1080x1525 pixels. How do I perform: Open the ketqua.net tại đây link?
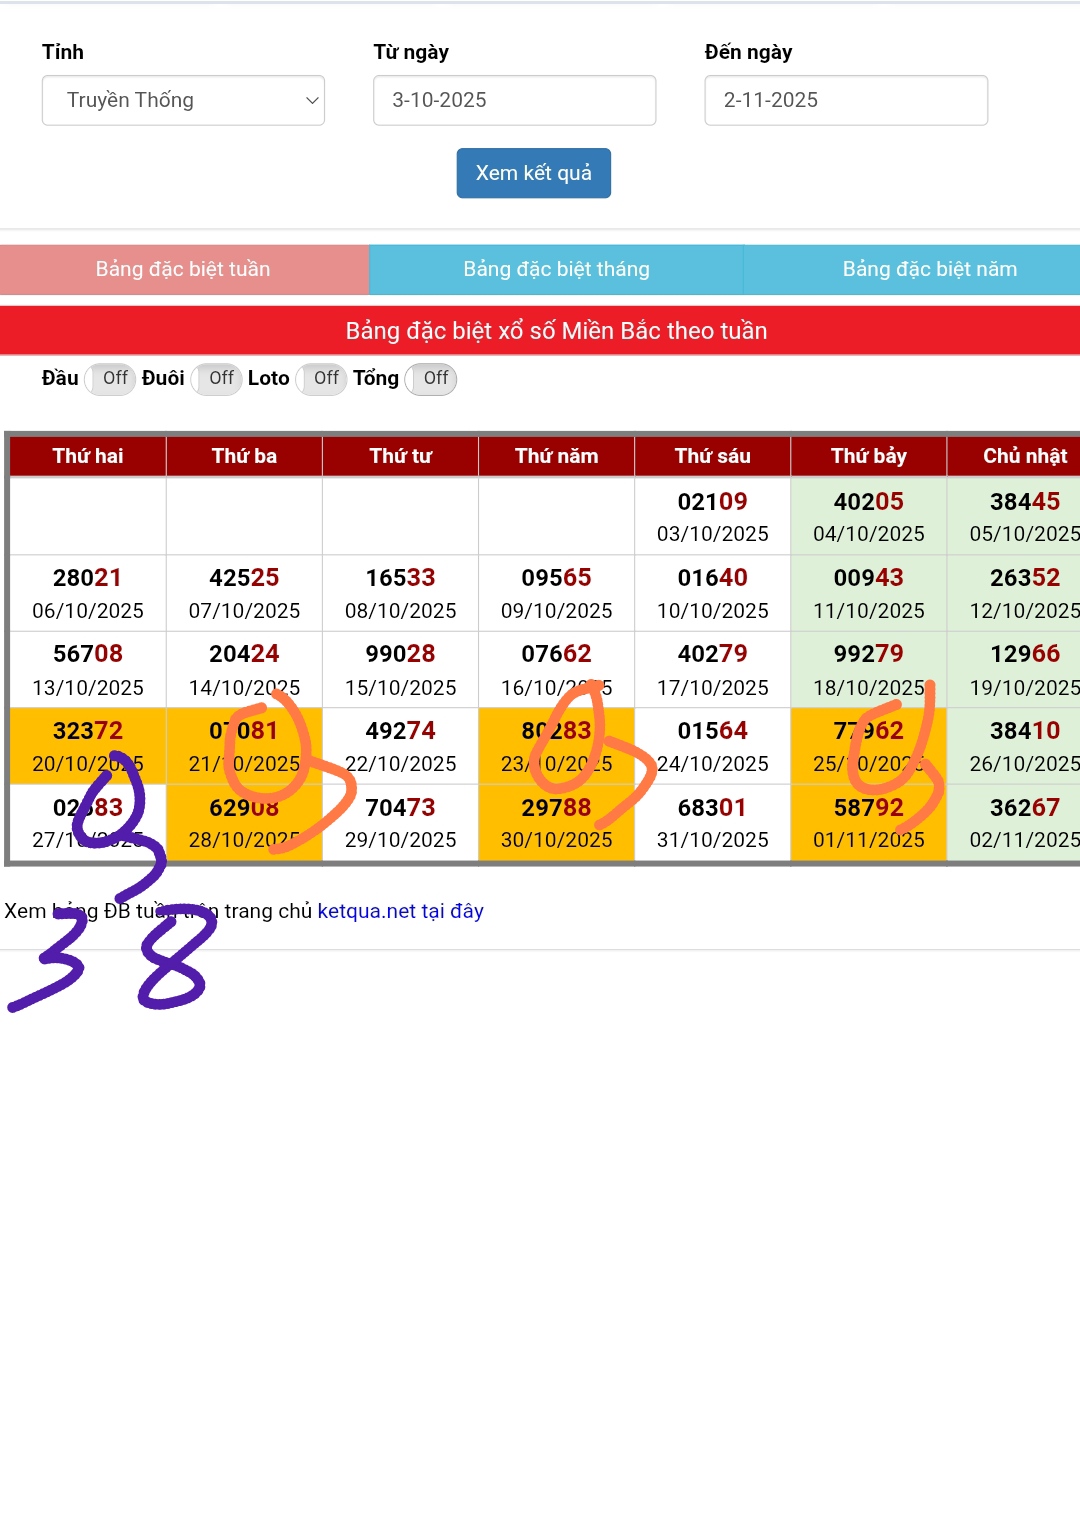coord(400,911)
